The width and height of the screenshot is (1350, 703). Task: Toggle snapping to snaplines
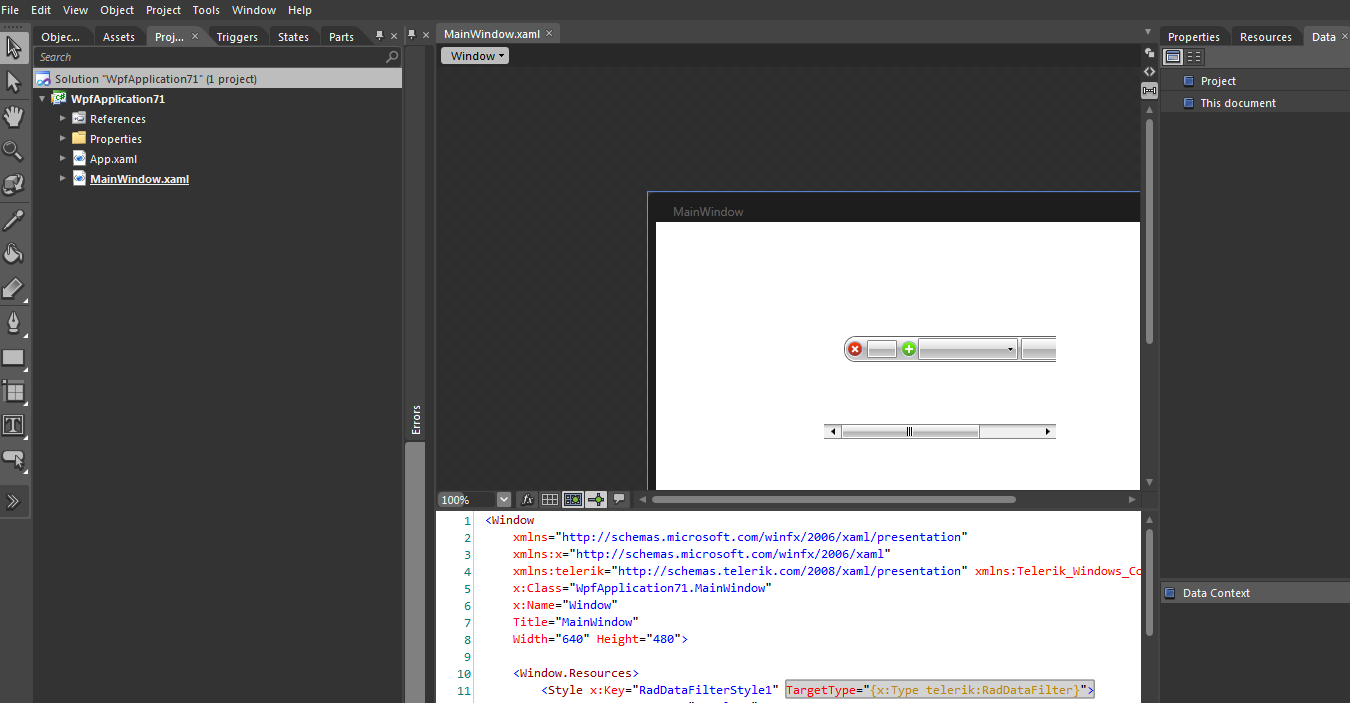tap(596, 499)
